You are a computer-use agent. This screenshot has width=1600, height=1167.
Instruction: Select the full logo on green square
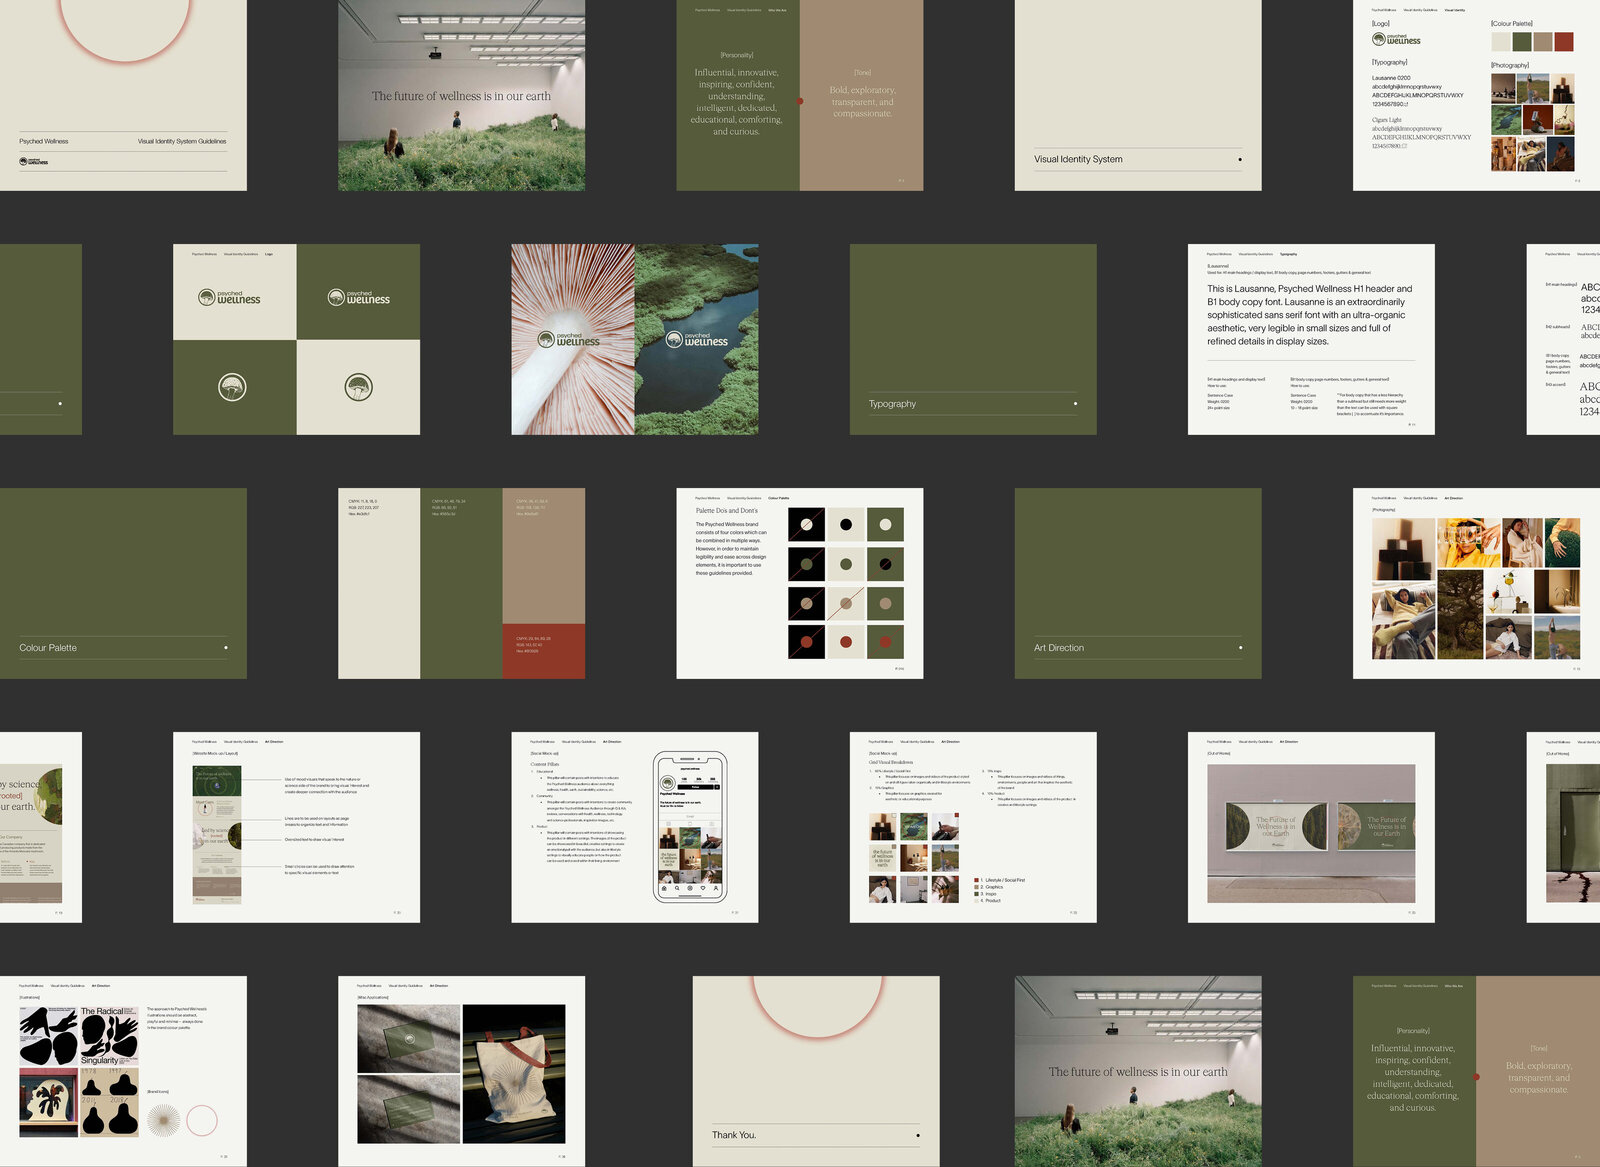tap(359, 297)
